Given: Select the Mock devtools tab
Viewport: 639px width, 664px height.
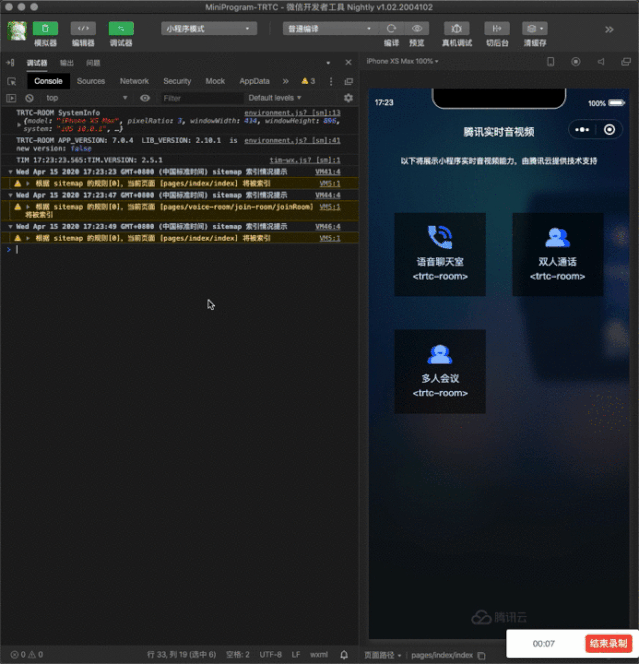Looking at the screenshot, I should click(x=215, y=81).
